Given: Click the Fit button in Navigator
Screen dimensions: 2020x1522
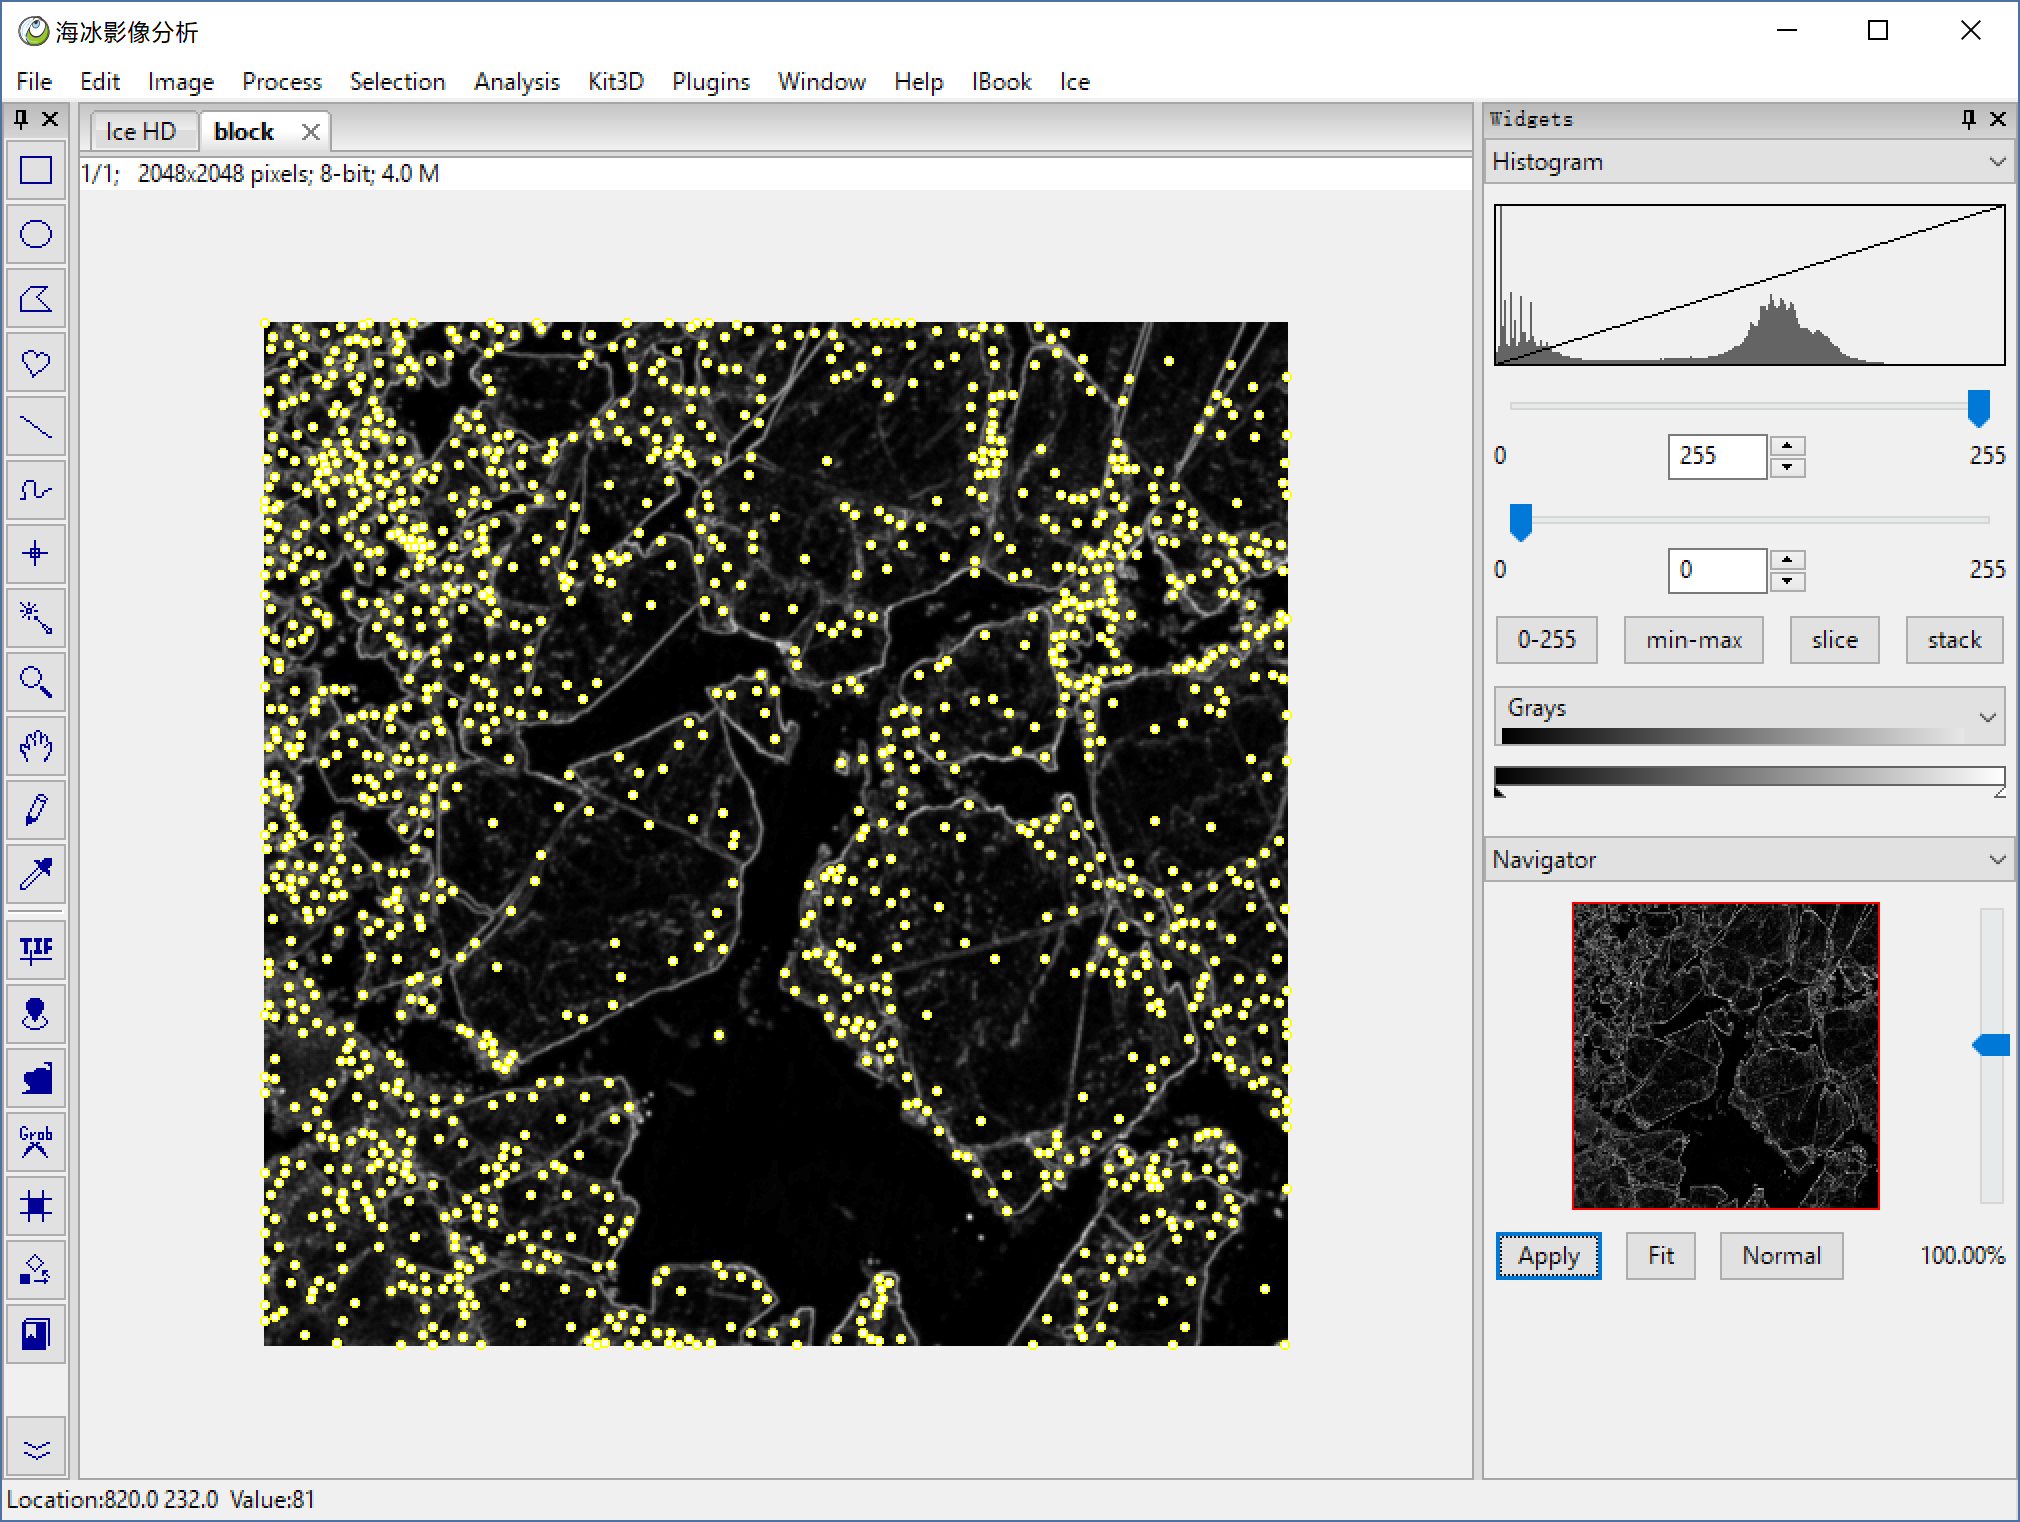Looking at the screenshot, I should coord(1660,1256).
